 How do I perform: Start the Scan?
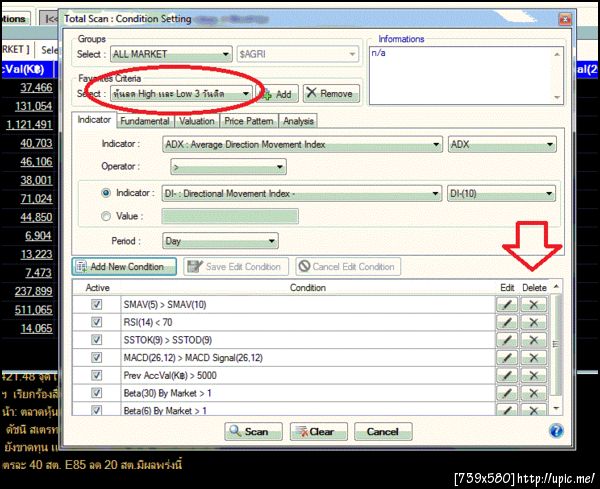coord(253,431)
